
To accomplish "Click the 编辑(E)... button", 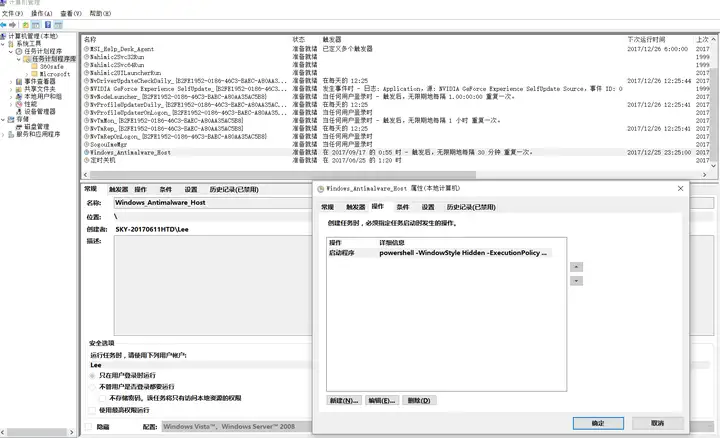I will [x=382, y=400].
